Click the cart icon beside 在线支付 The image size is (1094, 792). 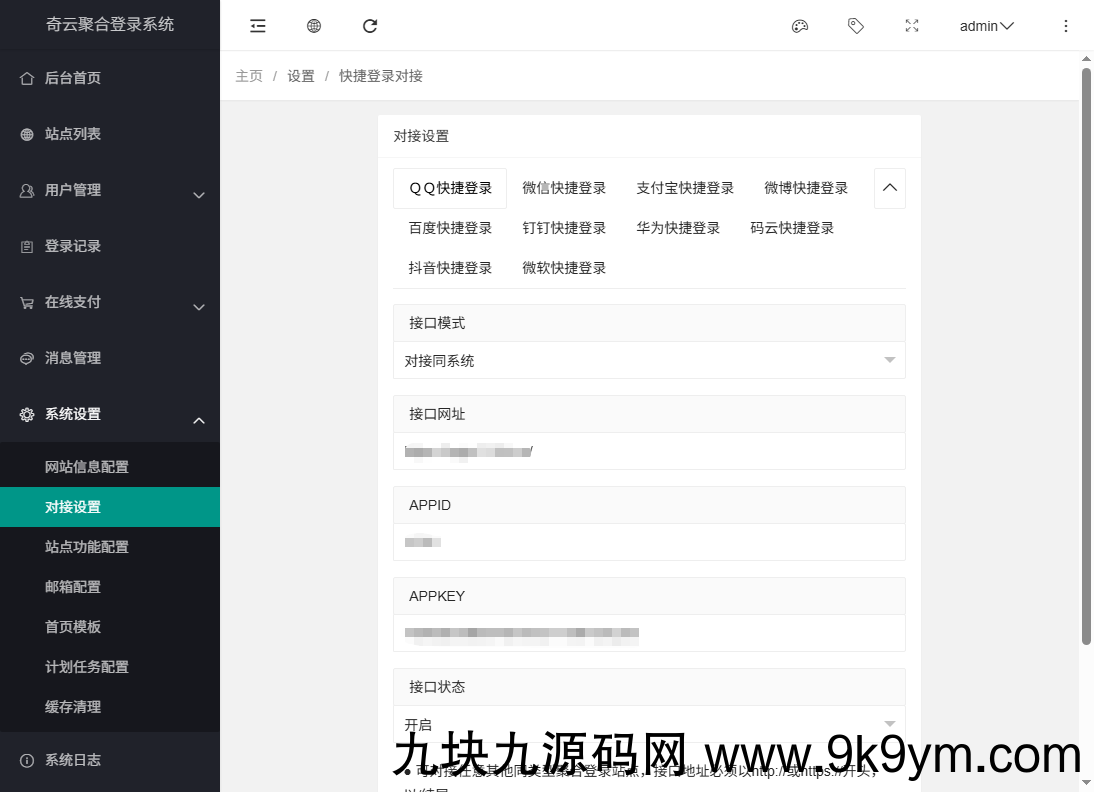[27, 302]
